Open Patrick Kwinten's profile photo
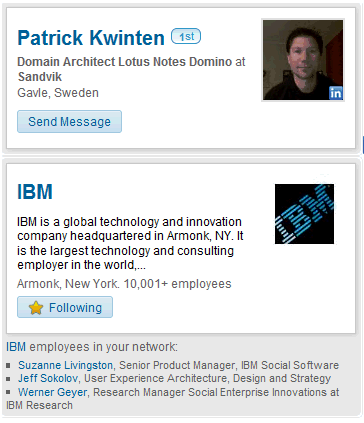Image resolution: width=364 pixels, height=423 pixels. 303,60
